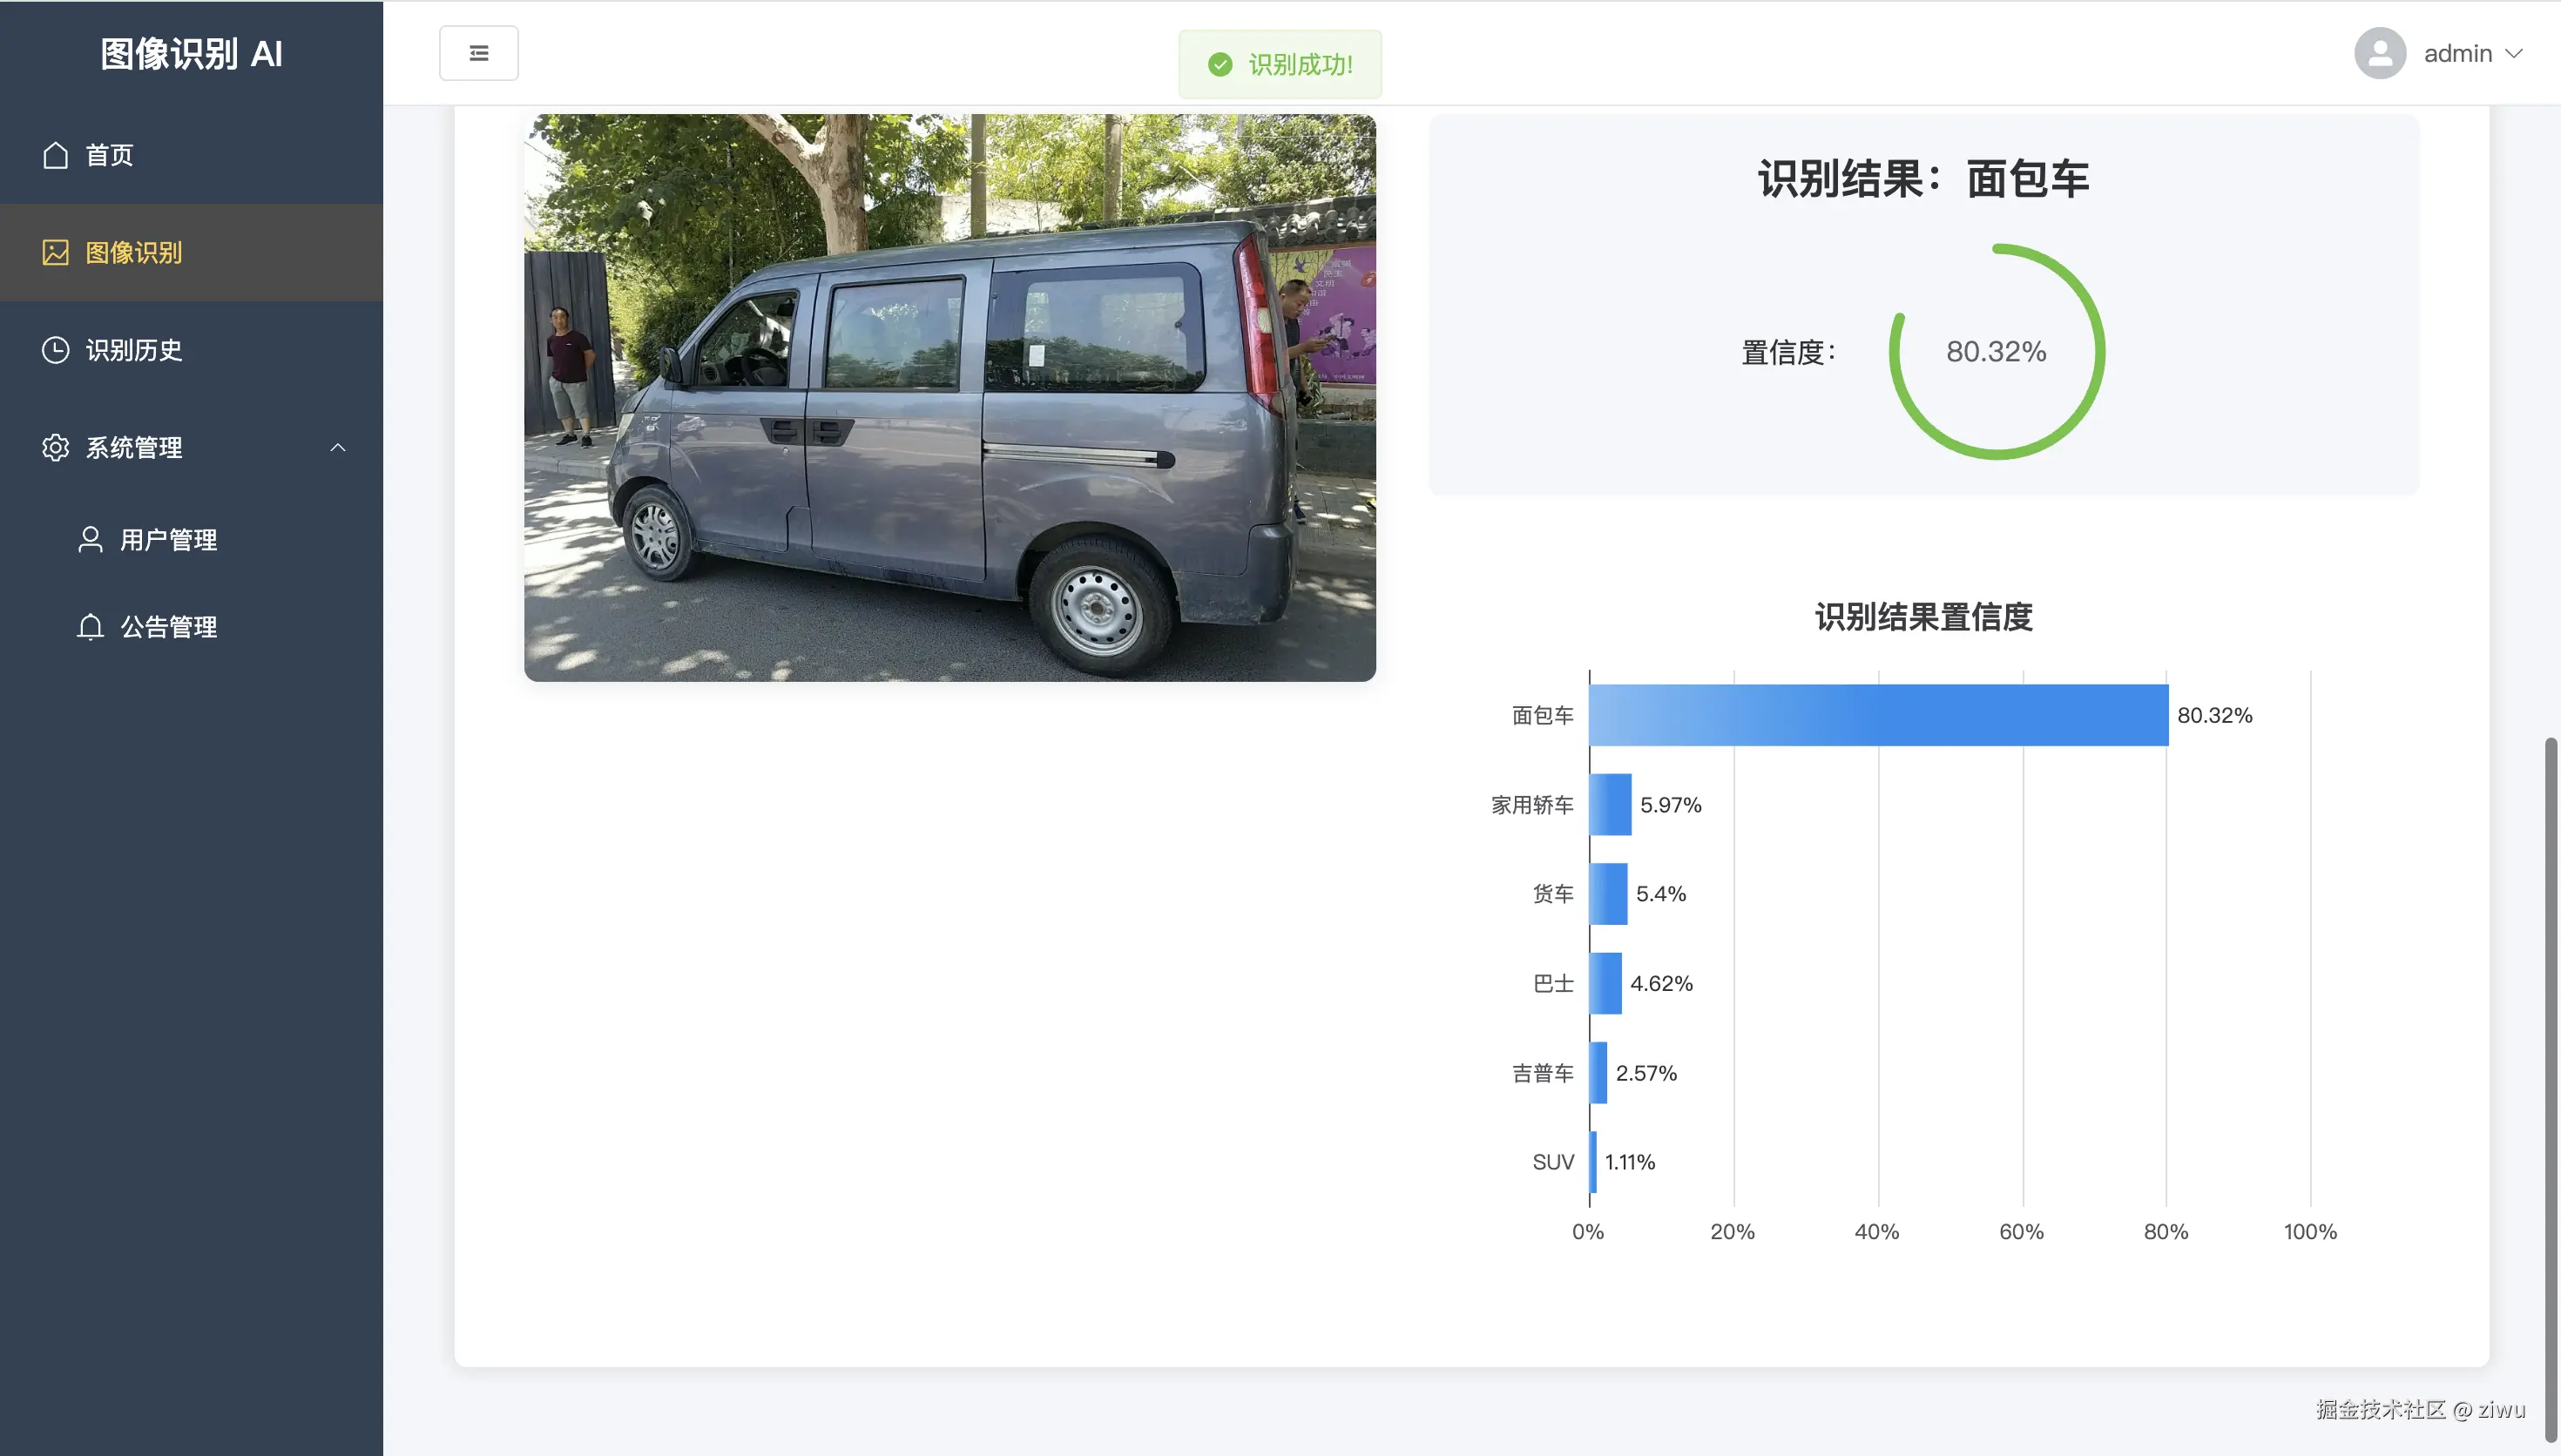The height and width of the screenshot is (1456, 2561).
Task: Navigate to 首页 menu item
Action: [109, 155]
